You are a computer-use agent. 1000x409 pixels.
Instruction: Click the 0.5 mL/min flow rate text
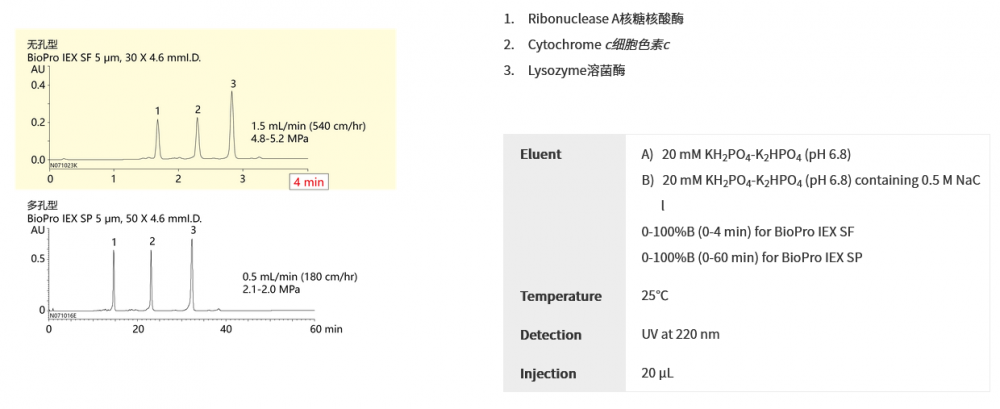point(300,277)
